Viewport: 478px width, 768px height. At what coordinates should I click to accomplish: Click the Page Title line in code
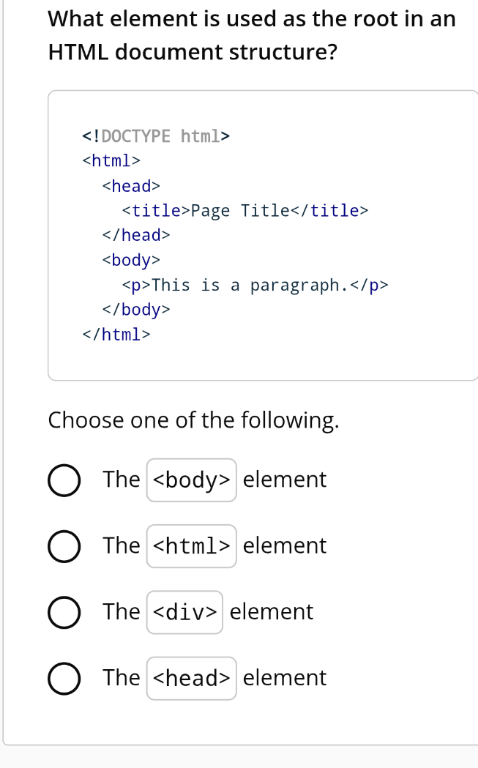tap(245, 211)
